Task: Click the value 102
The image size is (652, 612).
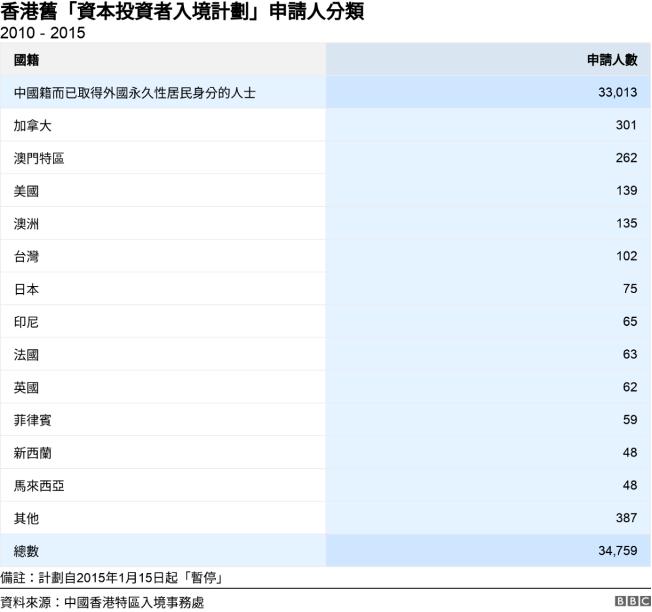Action: pyautogui.click(x=626, y=256)
